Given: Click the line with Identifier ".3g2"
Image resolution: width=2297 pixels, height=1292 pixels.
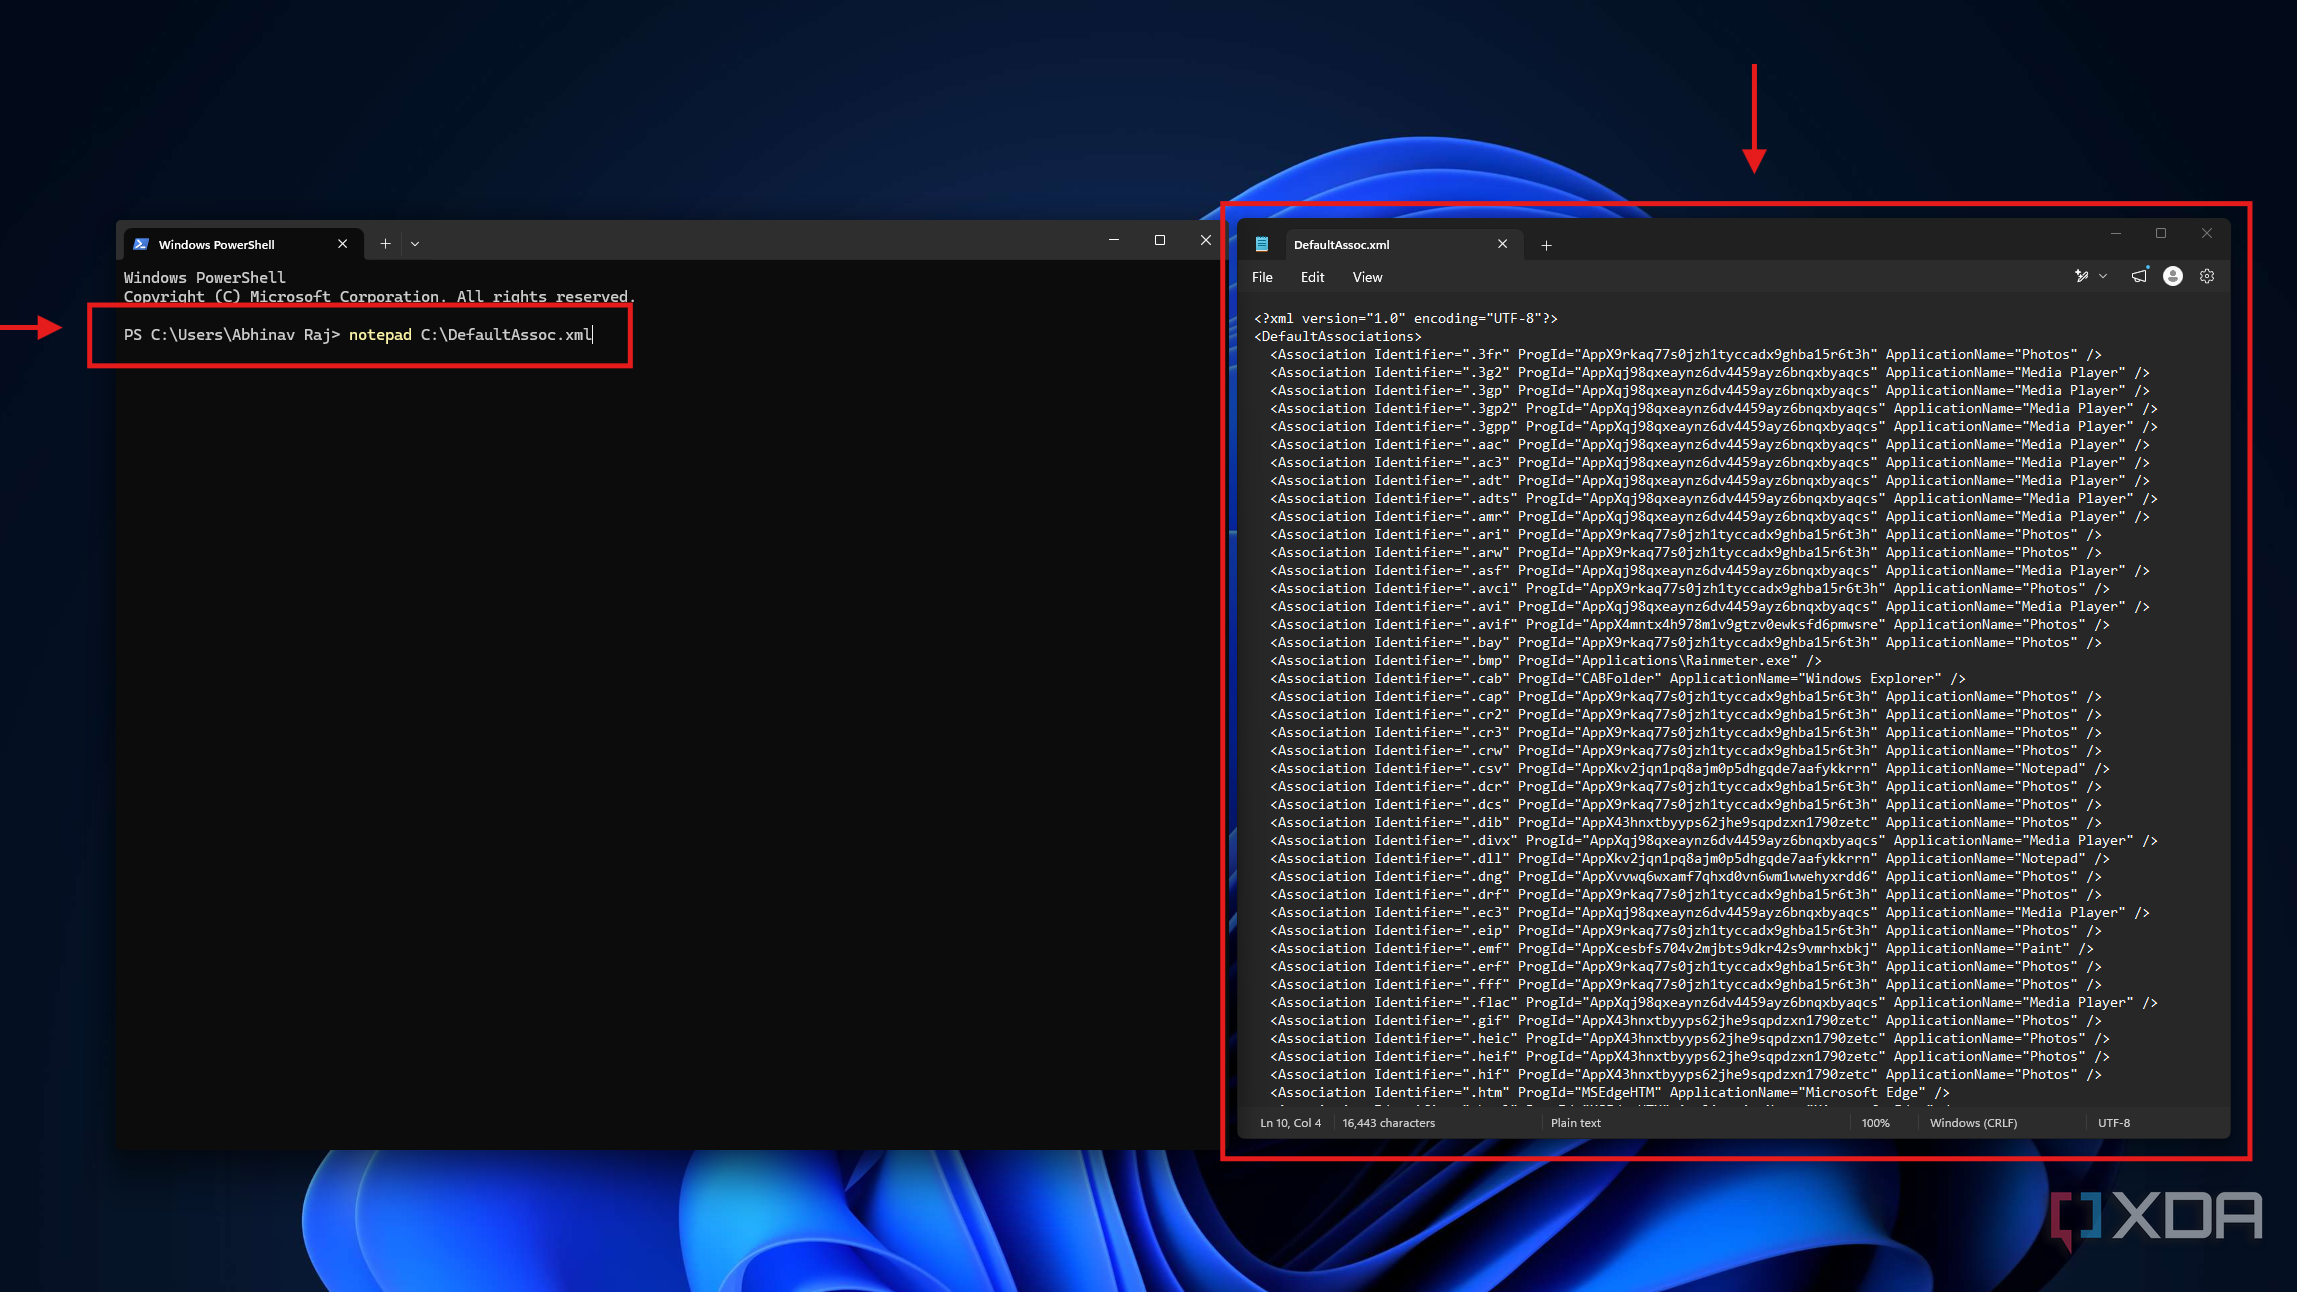Looking at the screenshot, I should click(x=1710, y=373).
